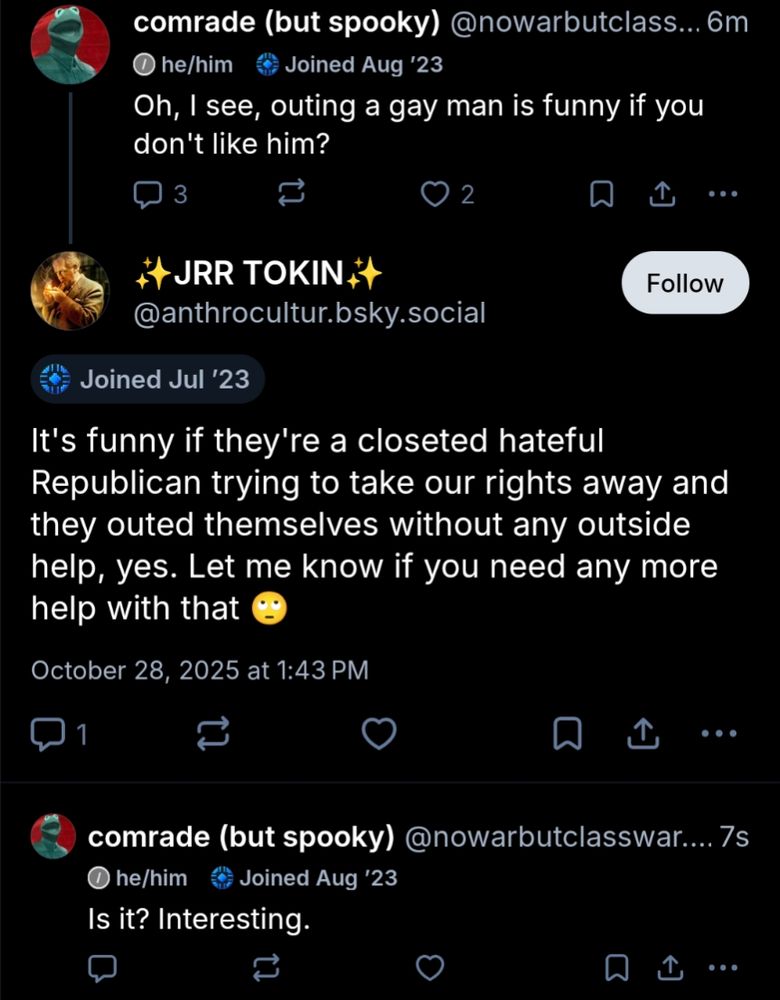The width and height of the screenshot is (780, 1000).
Task: Reply to the "Is it? Interesting." post
Action: (102, 968)
